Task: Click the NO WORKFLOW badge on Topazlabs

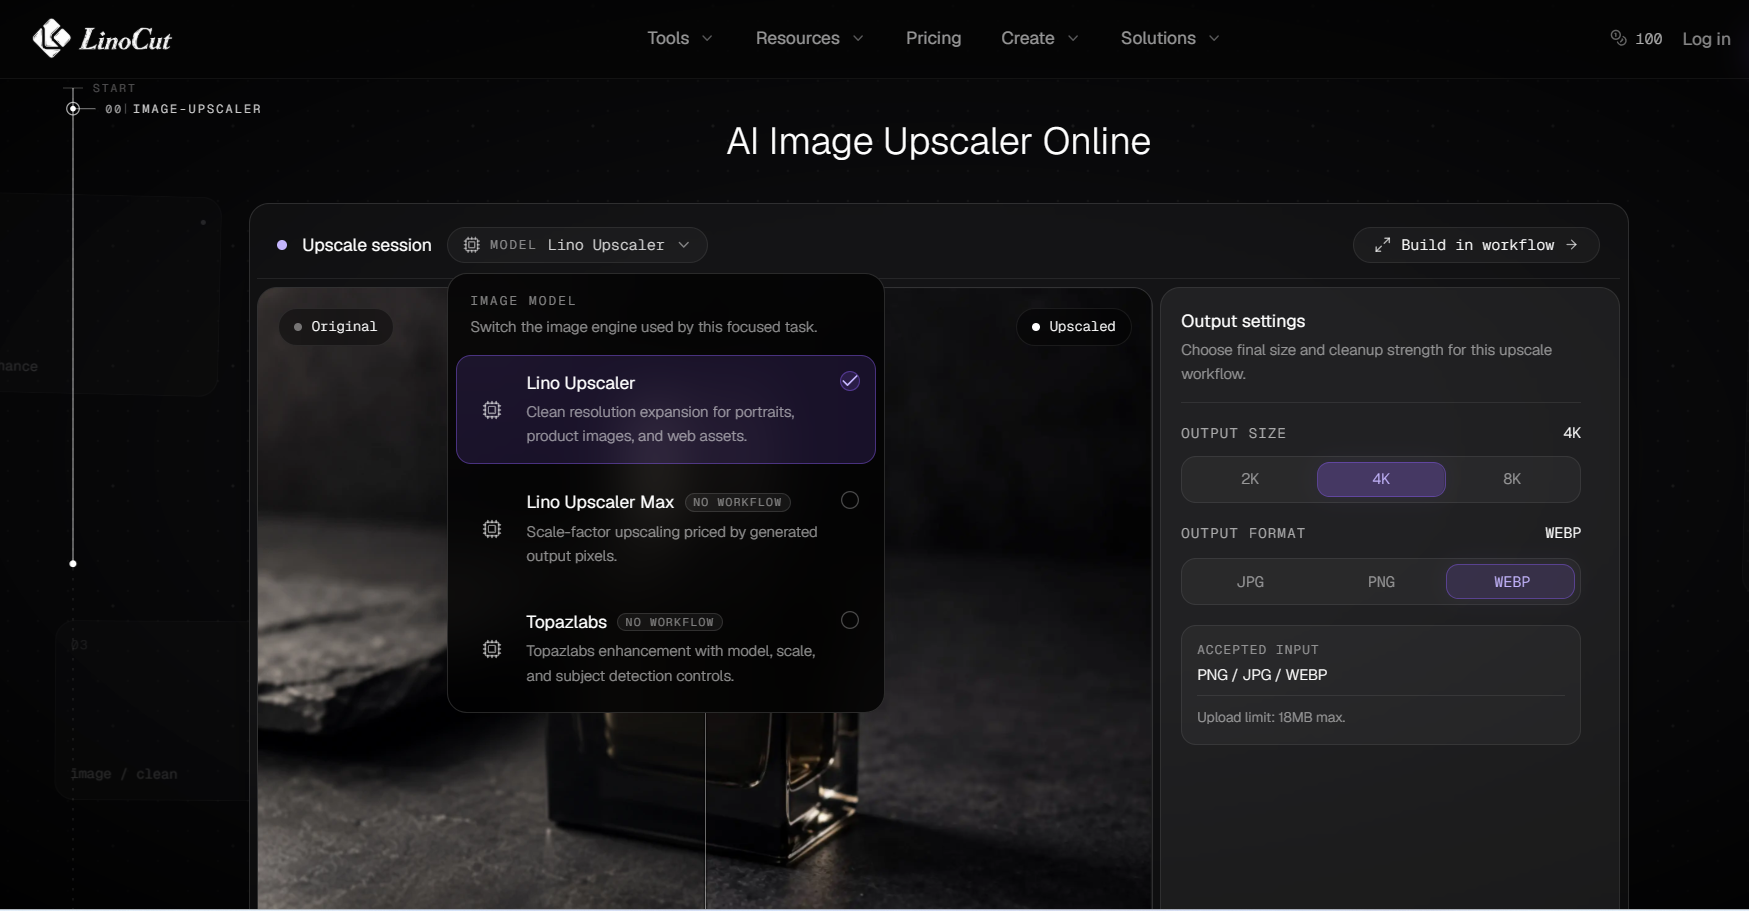Action: [x=670, y=622]
